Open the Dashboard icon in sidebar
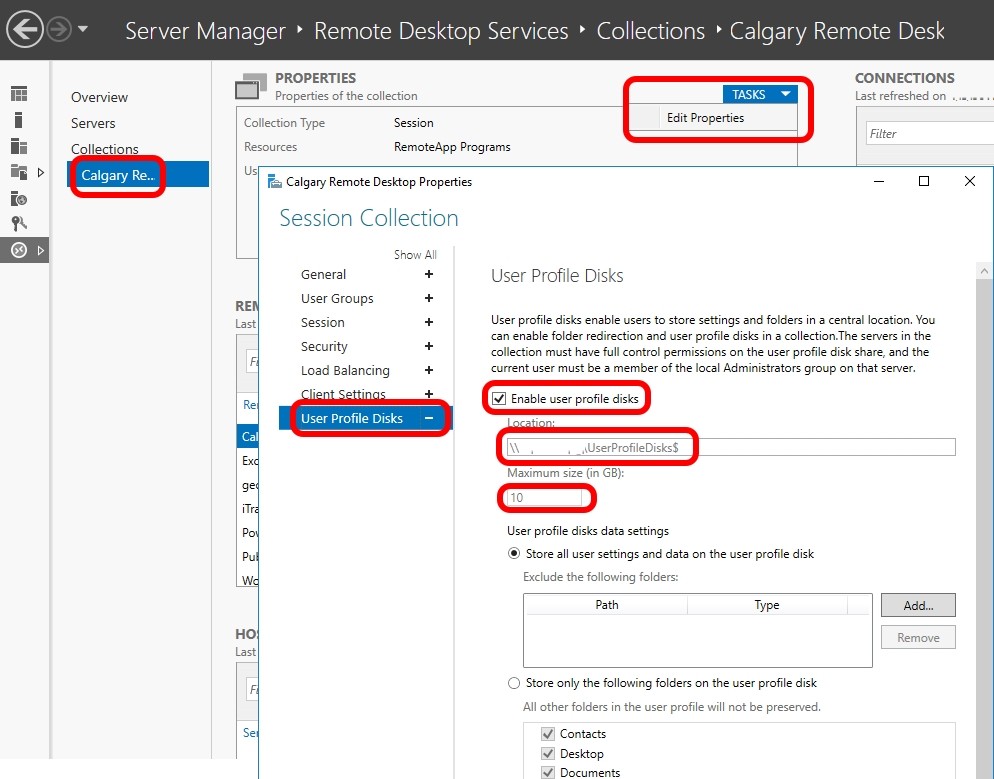This screenshot has height=779, width=994. 19,94
